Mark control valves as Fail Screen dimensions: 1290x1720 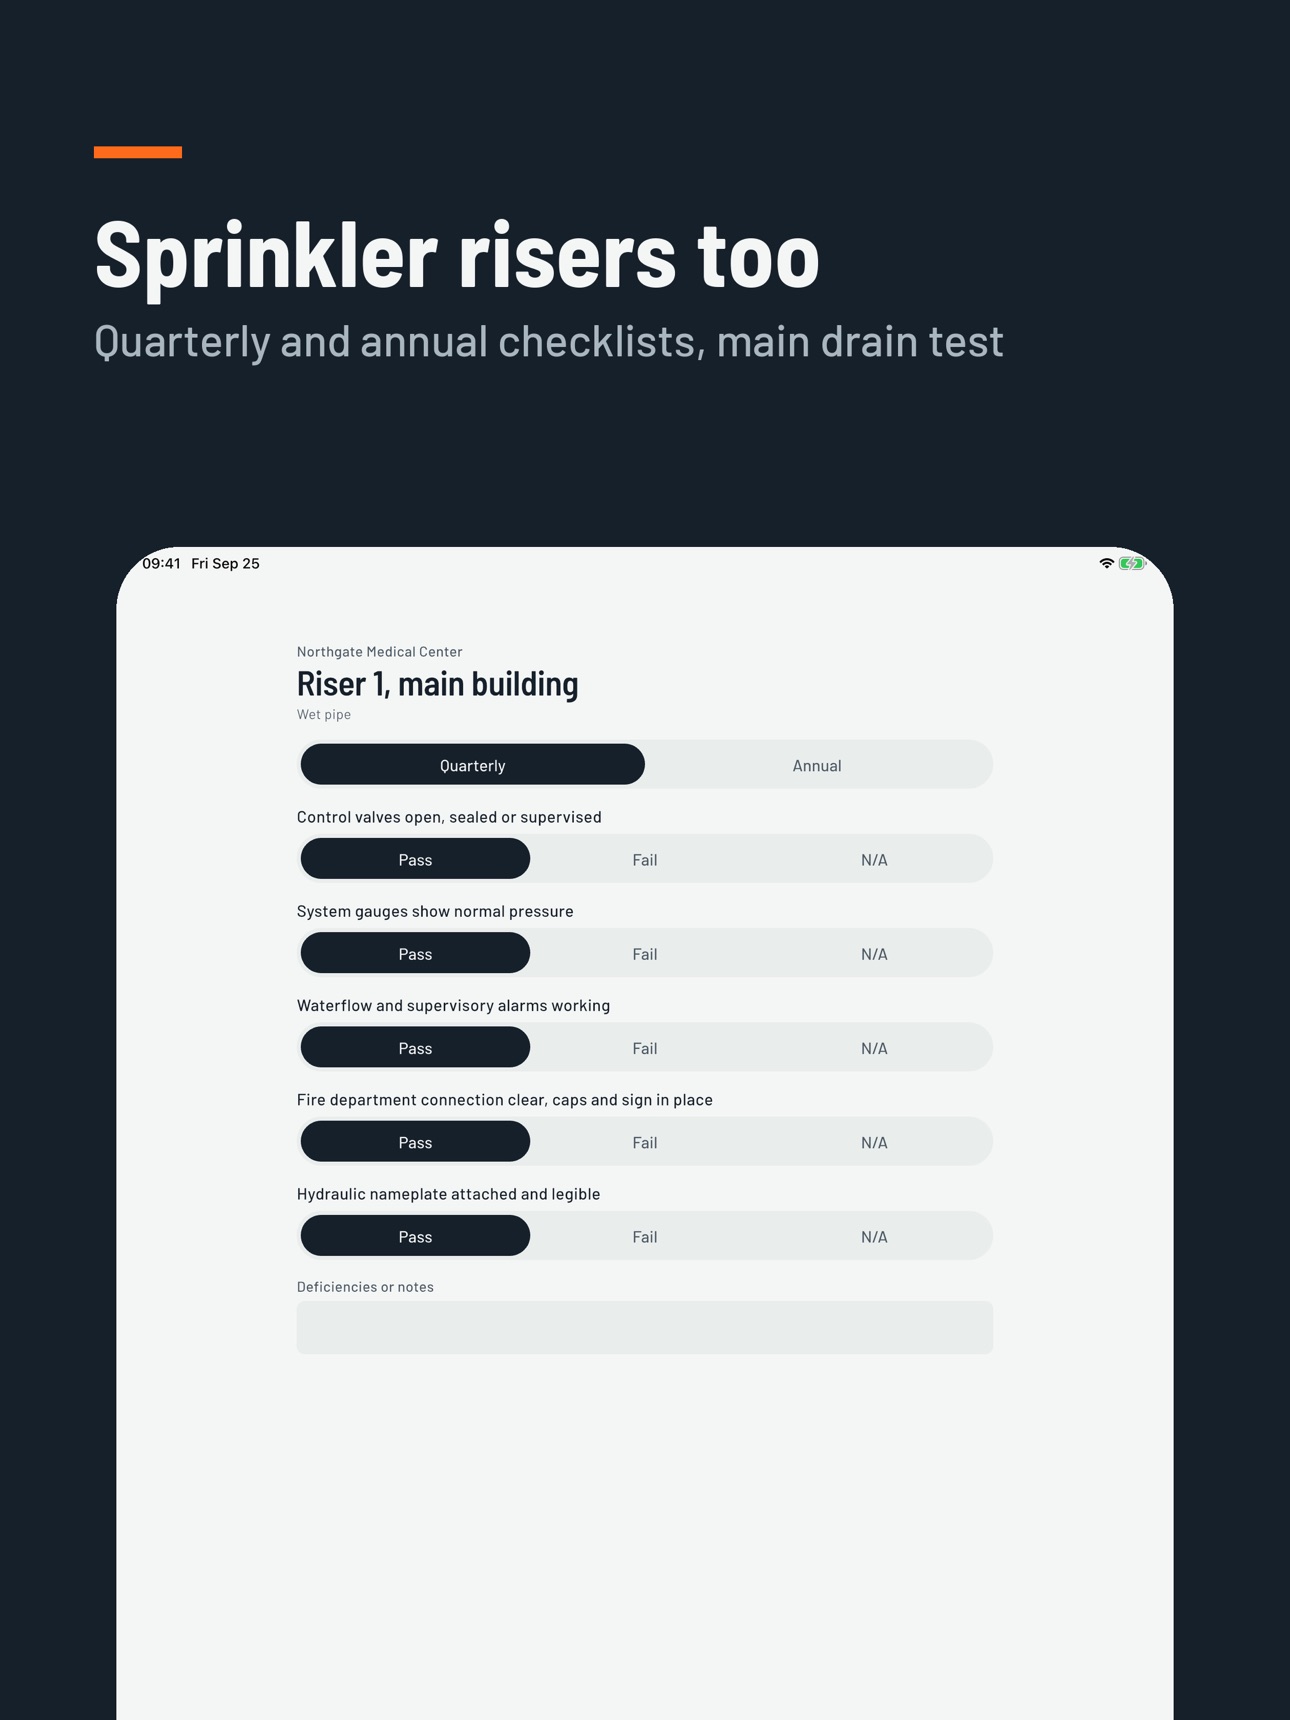point(645,859)
